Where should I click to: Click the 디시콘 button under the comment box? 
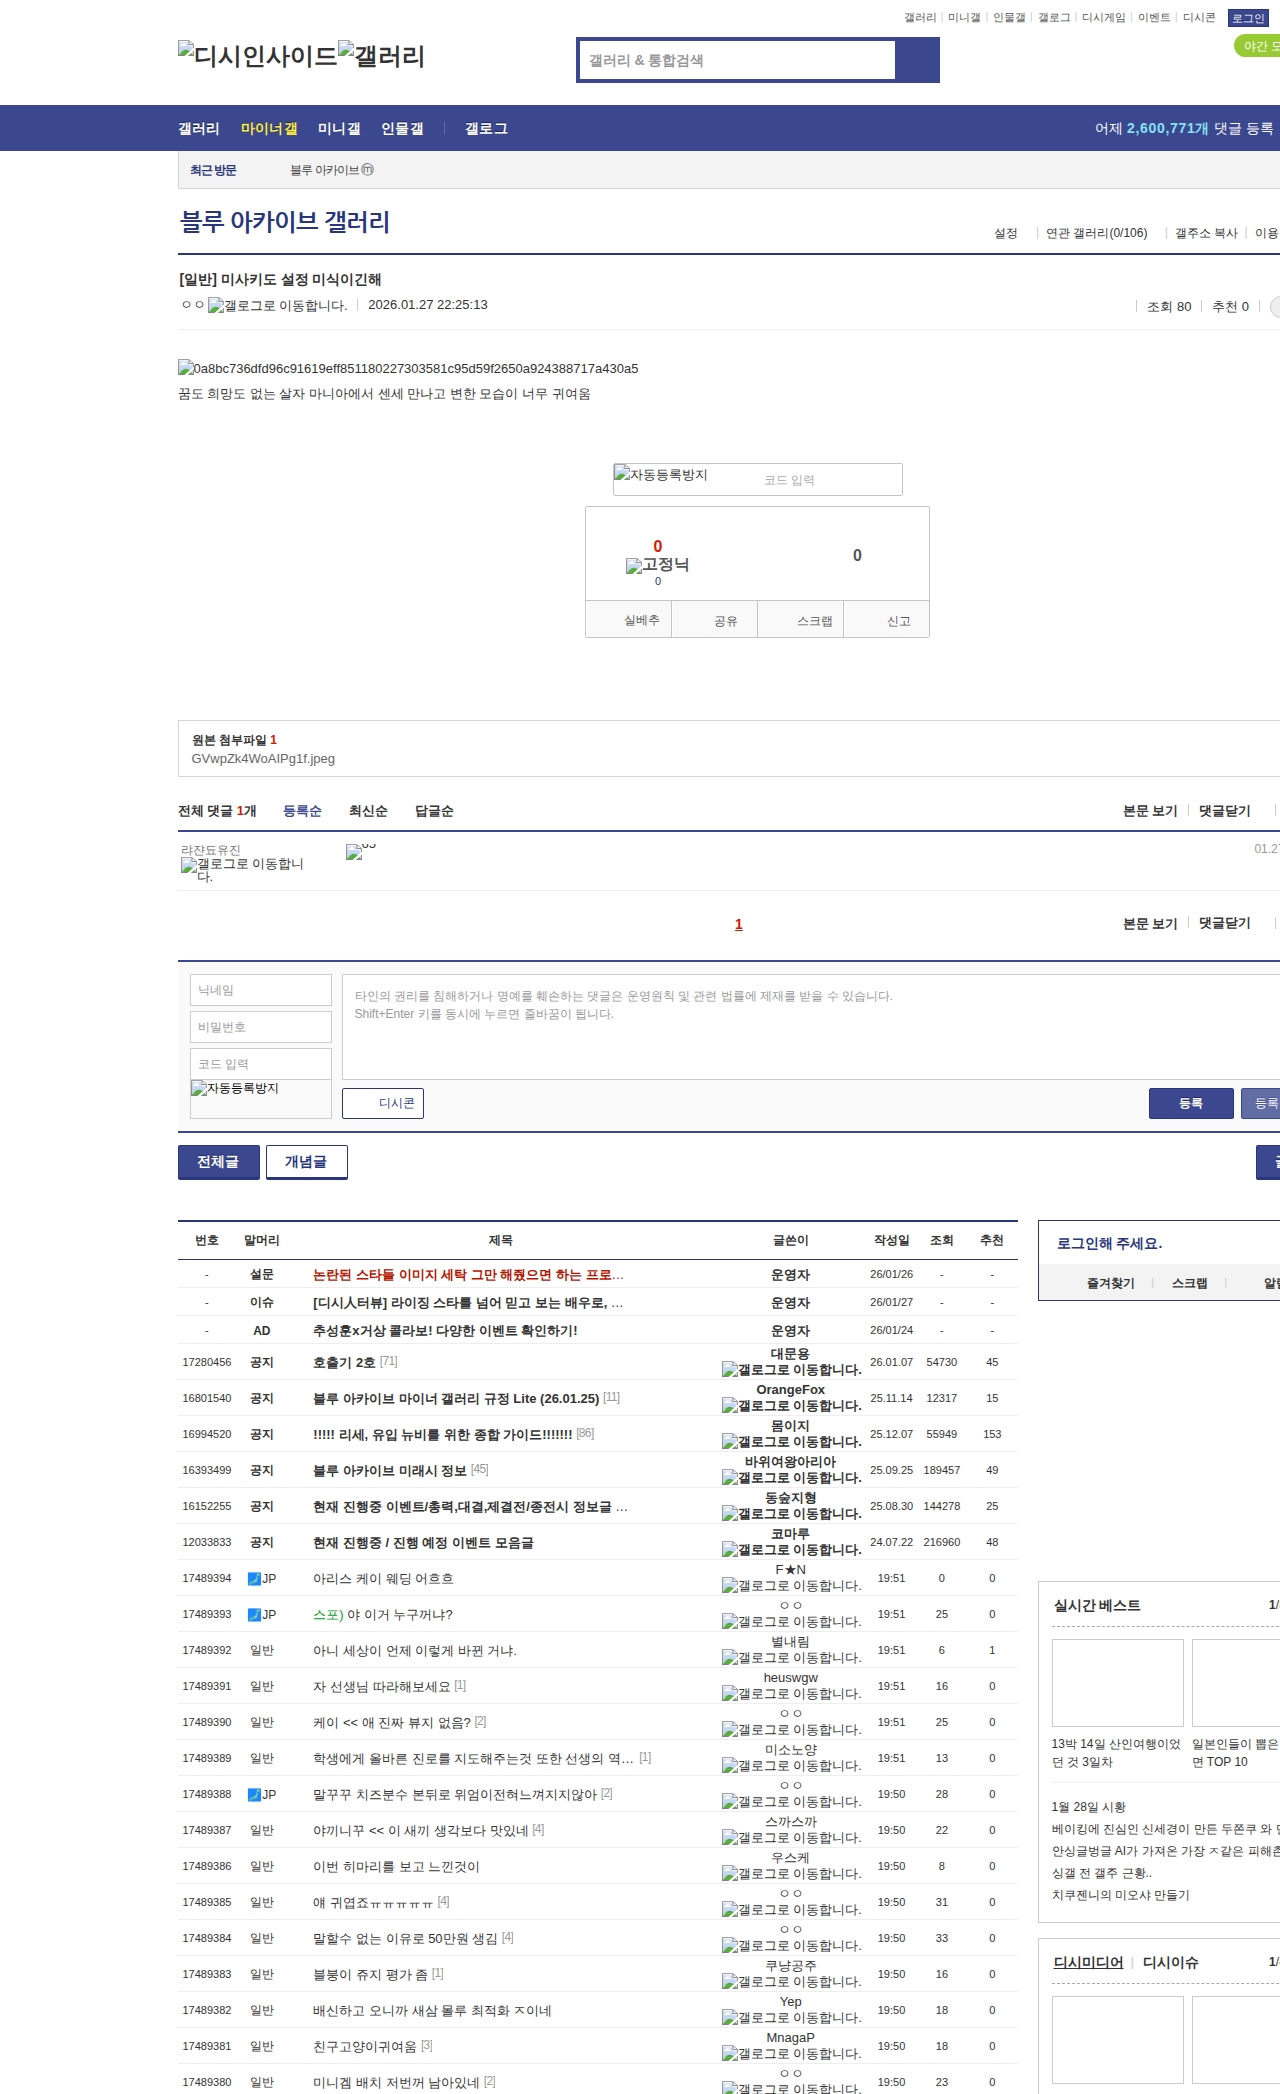383,1103
